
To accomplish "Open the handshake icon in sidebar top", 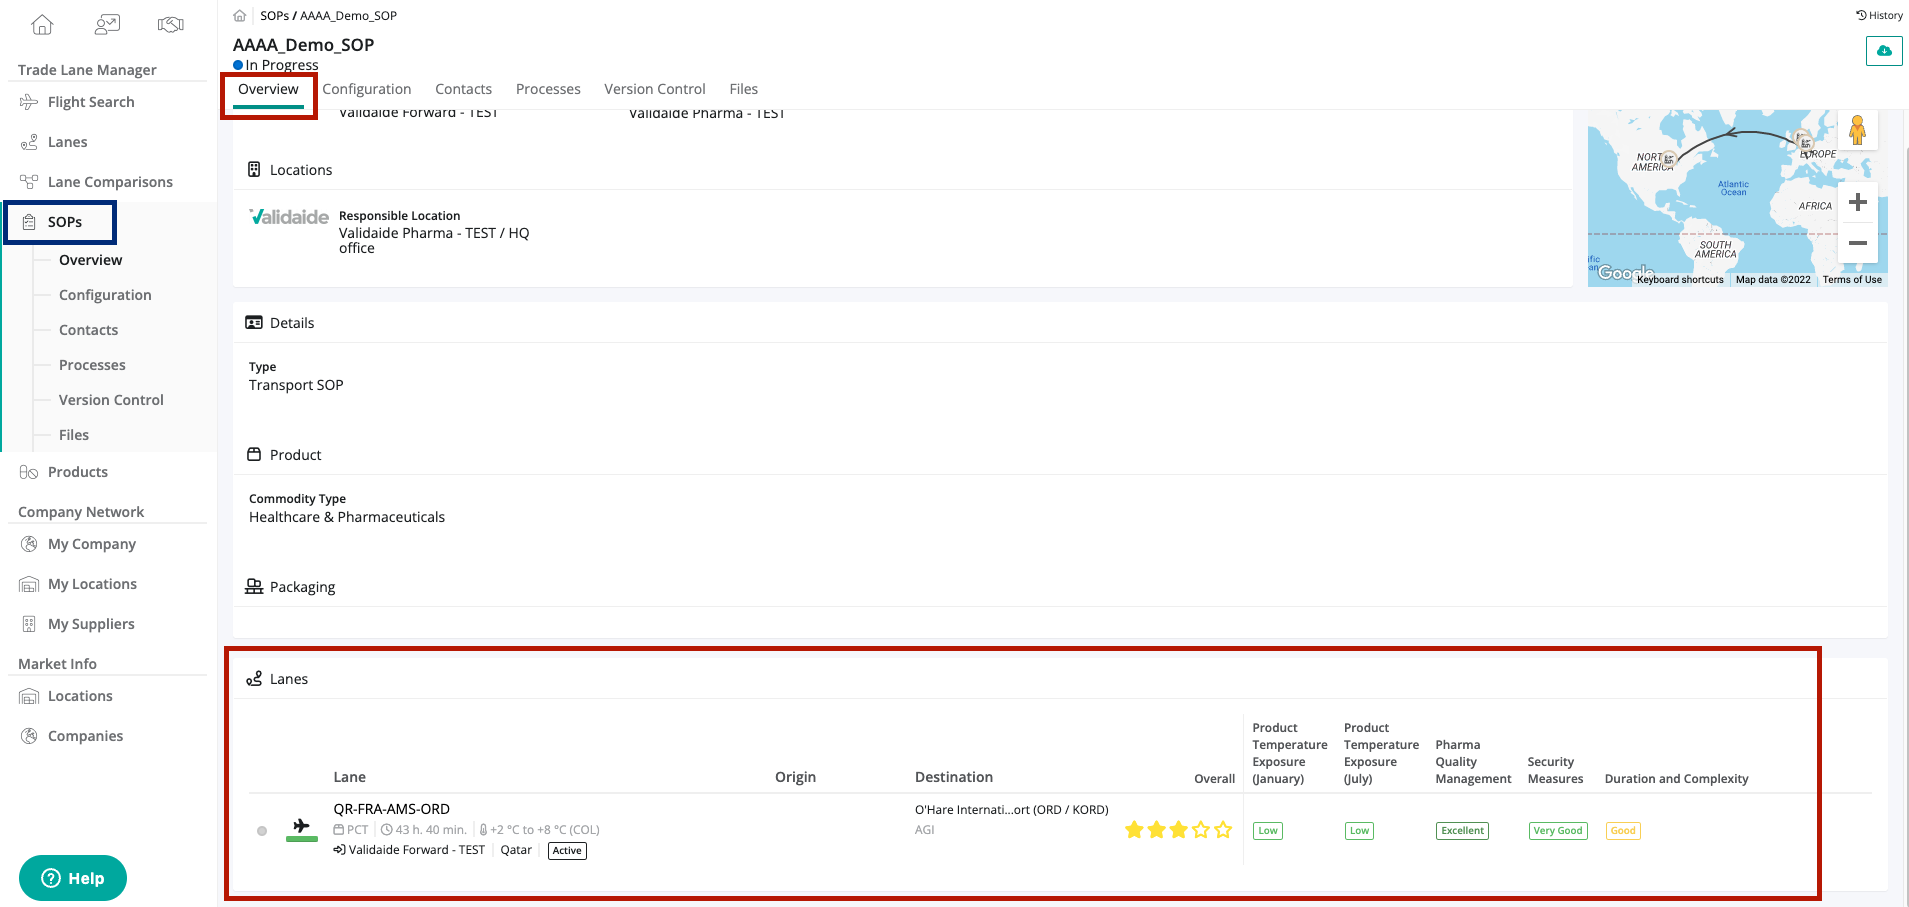I will (x=171, y=24).
